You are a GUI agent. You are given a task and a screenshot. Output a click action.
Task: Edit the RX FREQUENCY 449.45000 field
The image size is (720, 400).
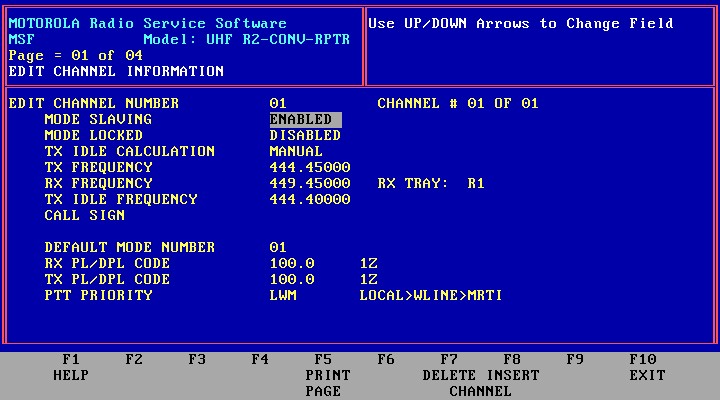point(310,183)
